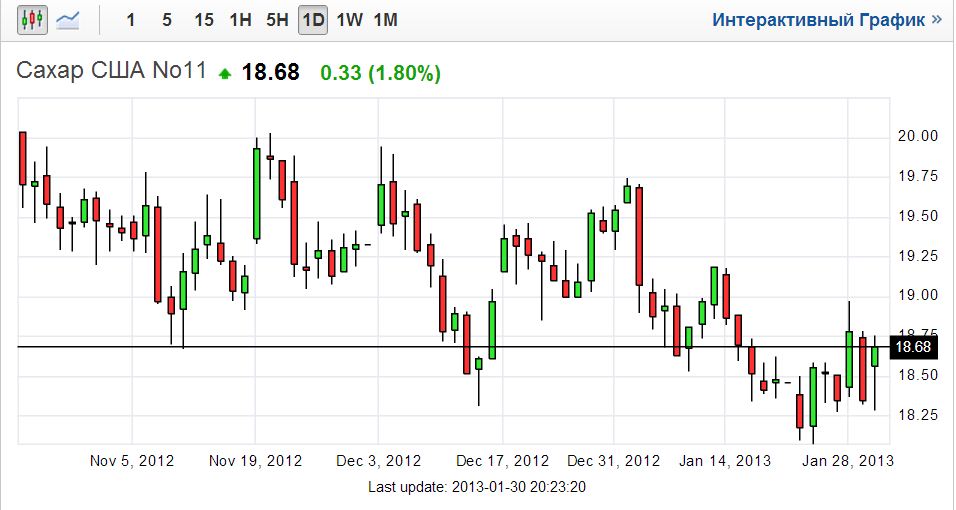Click the 20.00 price axis label
The width and height of the screenshot is (956, 510).
918,136
